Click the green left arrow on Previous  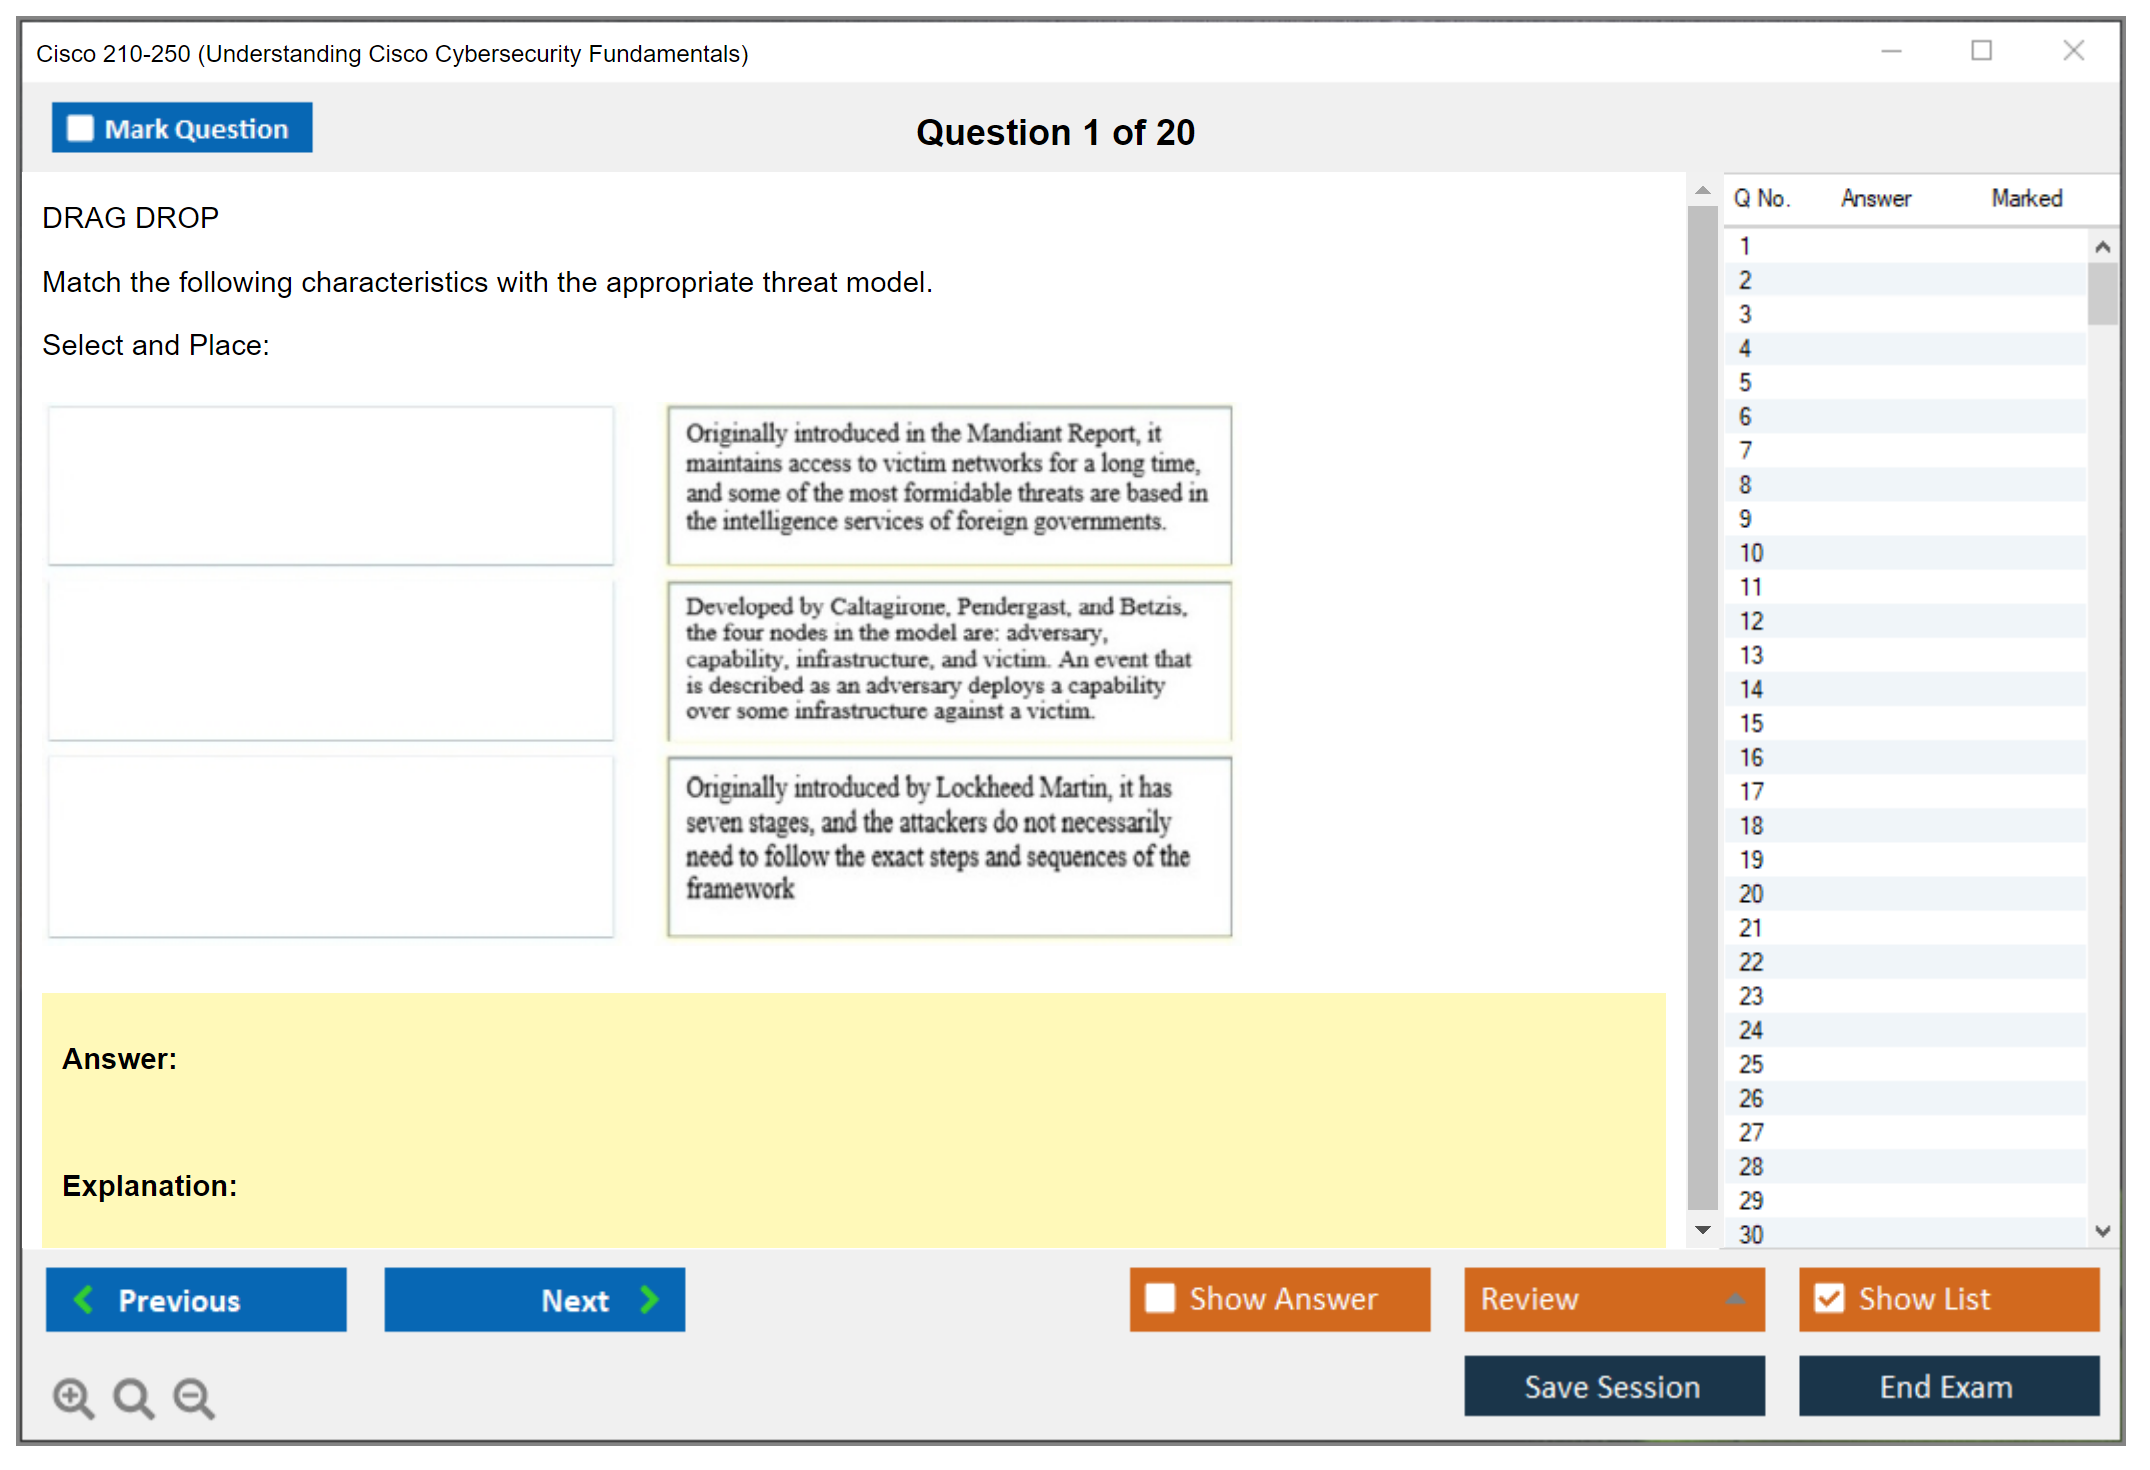coord(84,1299)
